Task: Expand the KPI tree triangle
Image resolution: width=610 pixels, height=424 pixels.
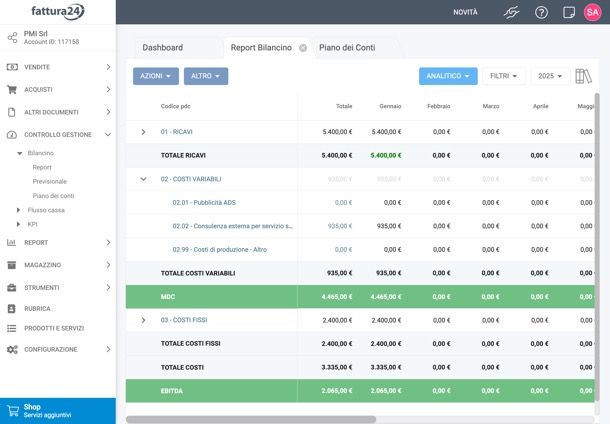Action: (x=18, y=224)
